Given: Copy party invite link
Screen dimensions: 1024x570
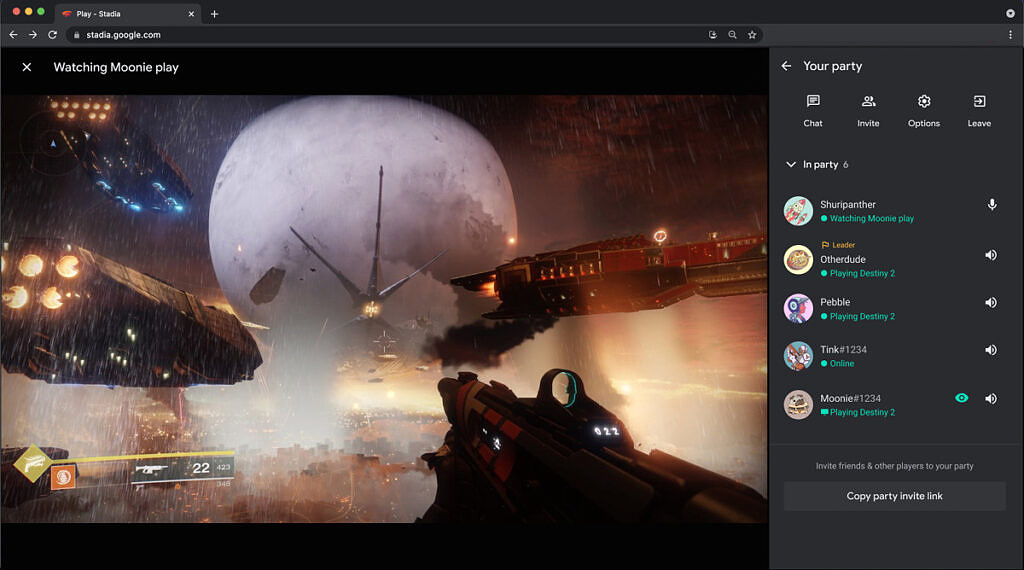Looking at the screenshot, I should tap(894, 496).
